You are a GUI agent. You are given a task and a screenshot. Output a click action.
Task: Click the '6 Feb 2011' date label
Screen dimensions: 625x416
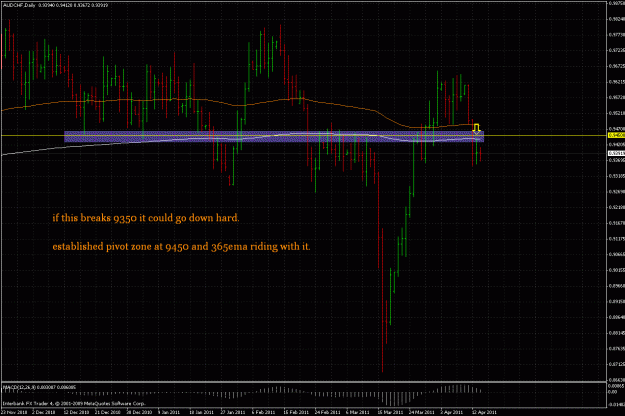point(263,412)
